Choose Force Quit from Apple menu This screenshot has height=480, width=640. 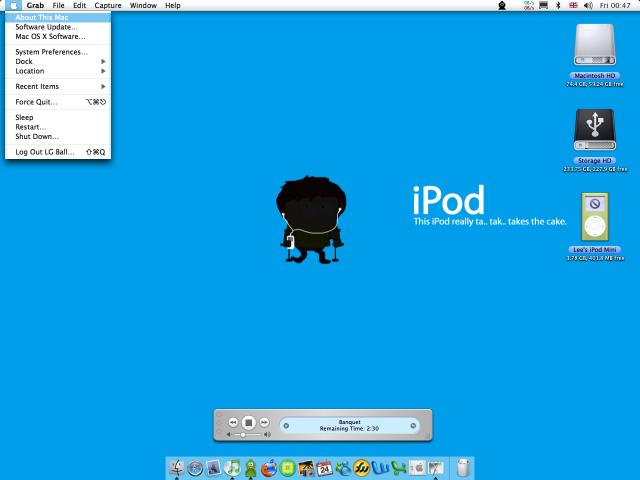[x=58, y=102]
